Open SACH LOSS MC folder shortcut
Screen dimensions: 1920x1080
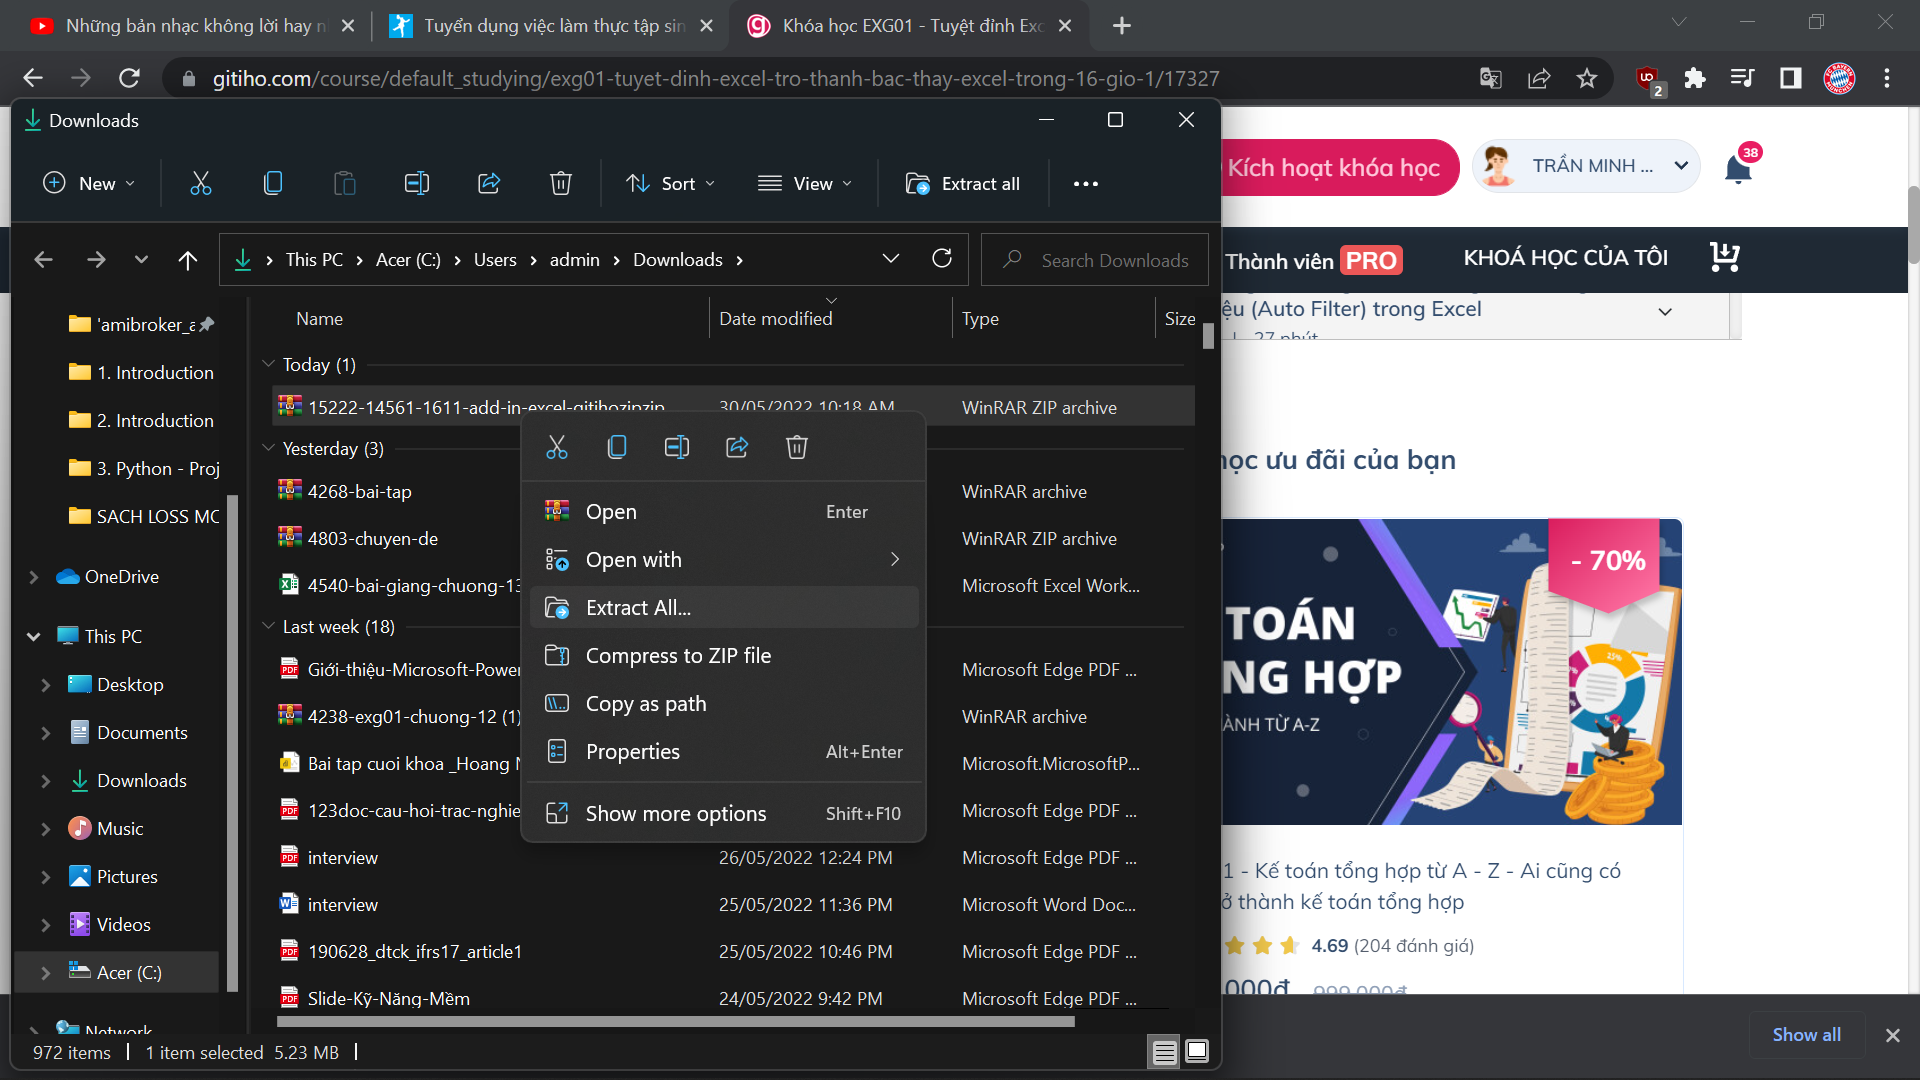point(144,516)
